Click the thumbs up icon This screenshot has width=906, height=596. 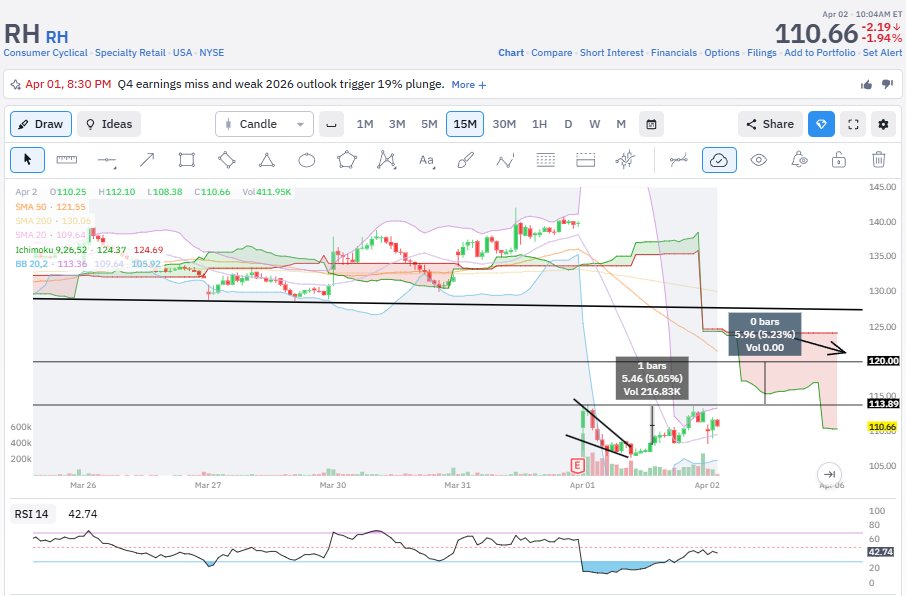pyautogui.click(x=866, y=85)
